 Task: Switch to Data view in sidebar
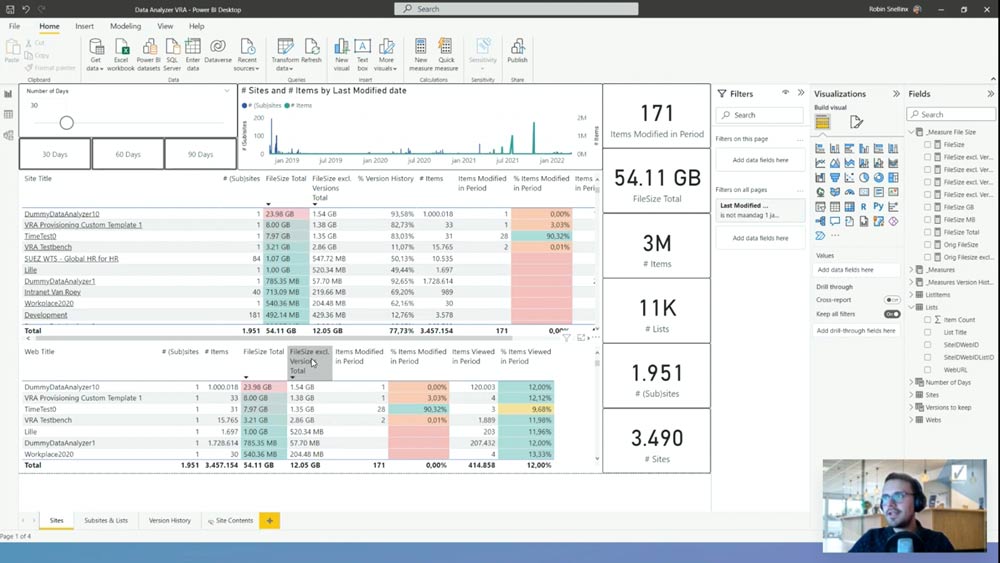click(8, 114)
